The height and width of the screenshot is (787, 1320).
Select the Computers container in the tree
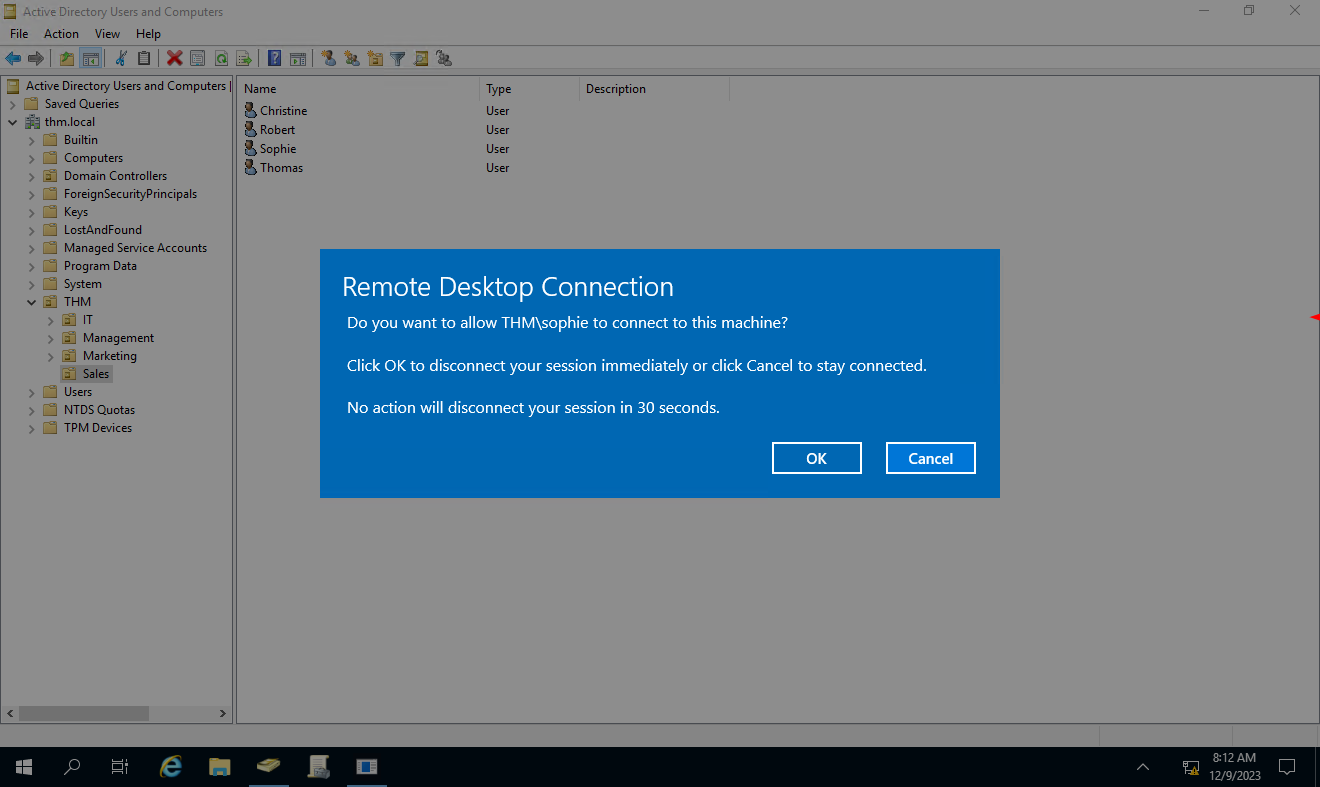[x=93, y=158]
